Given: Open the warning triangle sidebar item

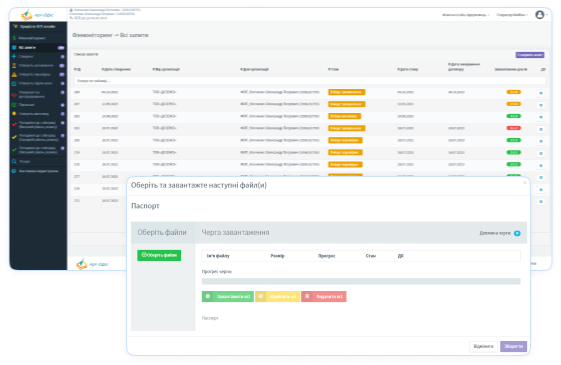Looking at the screenshot, I should [38, 74].
